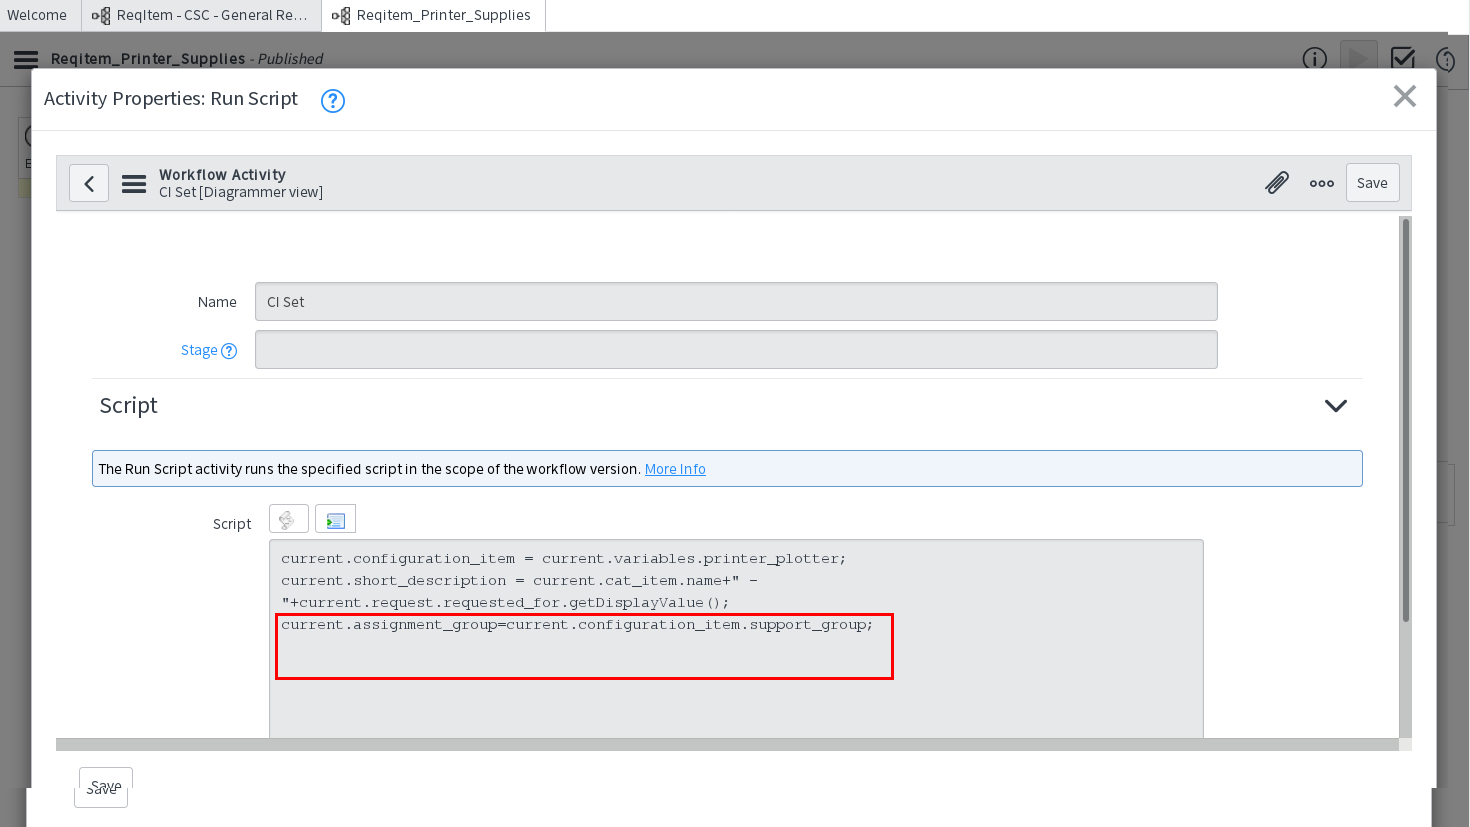Click the script syntax editor toggle icon
The width and height of the screenshot is (1470, 827).
tap(288, 520)
